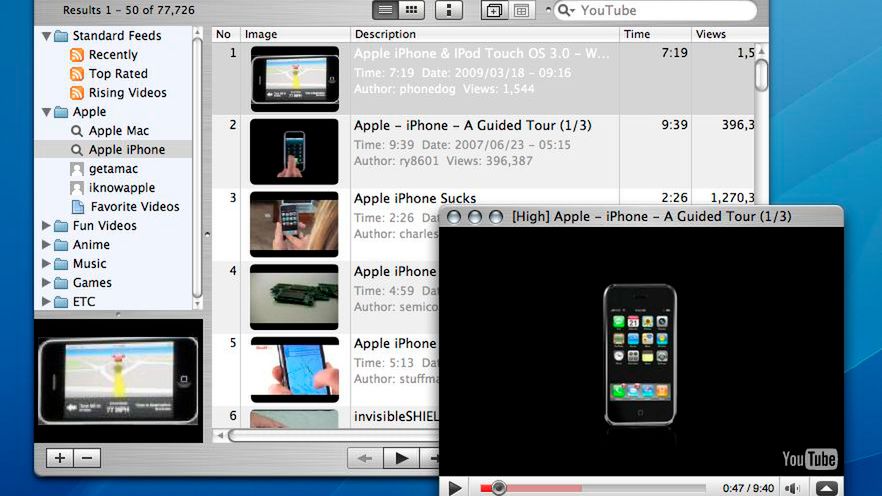
Task: Seek along the player progress bar
Action: 593,488
